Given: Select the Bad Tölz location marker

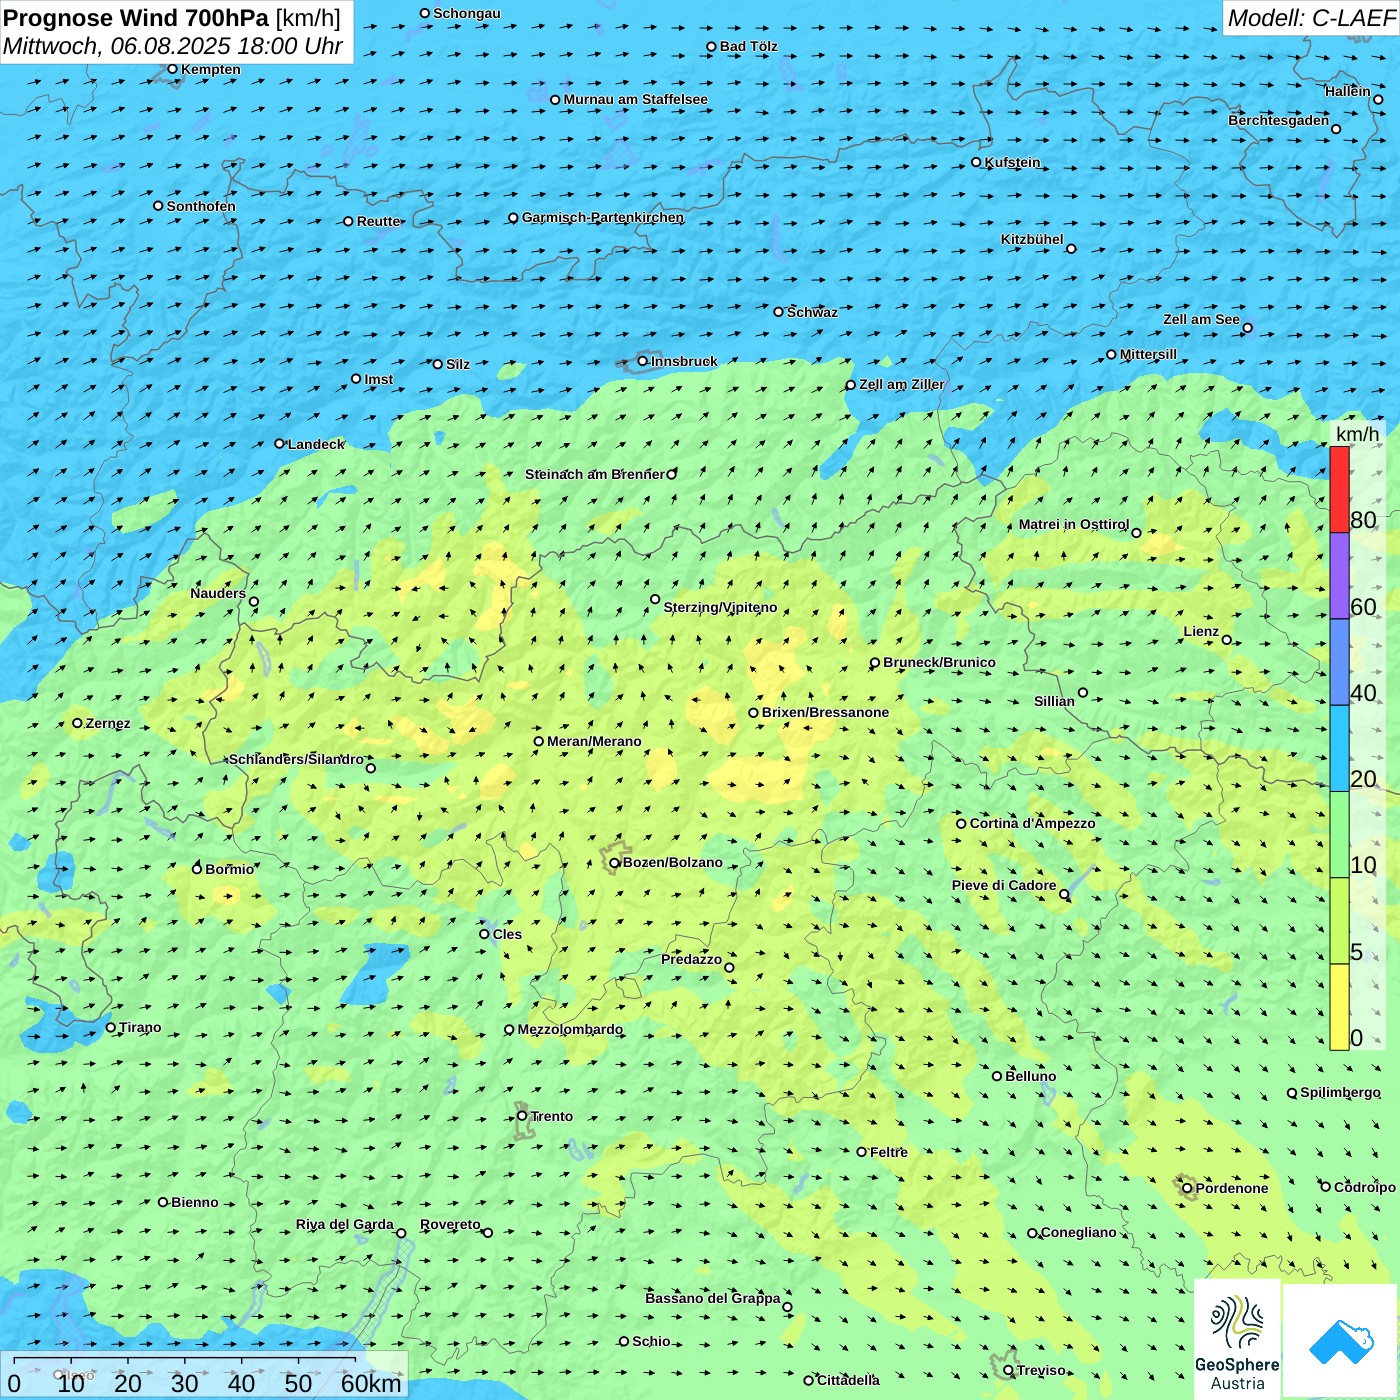Looking at the screenshot, I should [x=712, y=46].
